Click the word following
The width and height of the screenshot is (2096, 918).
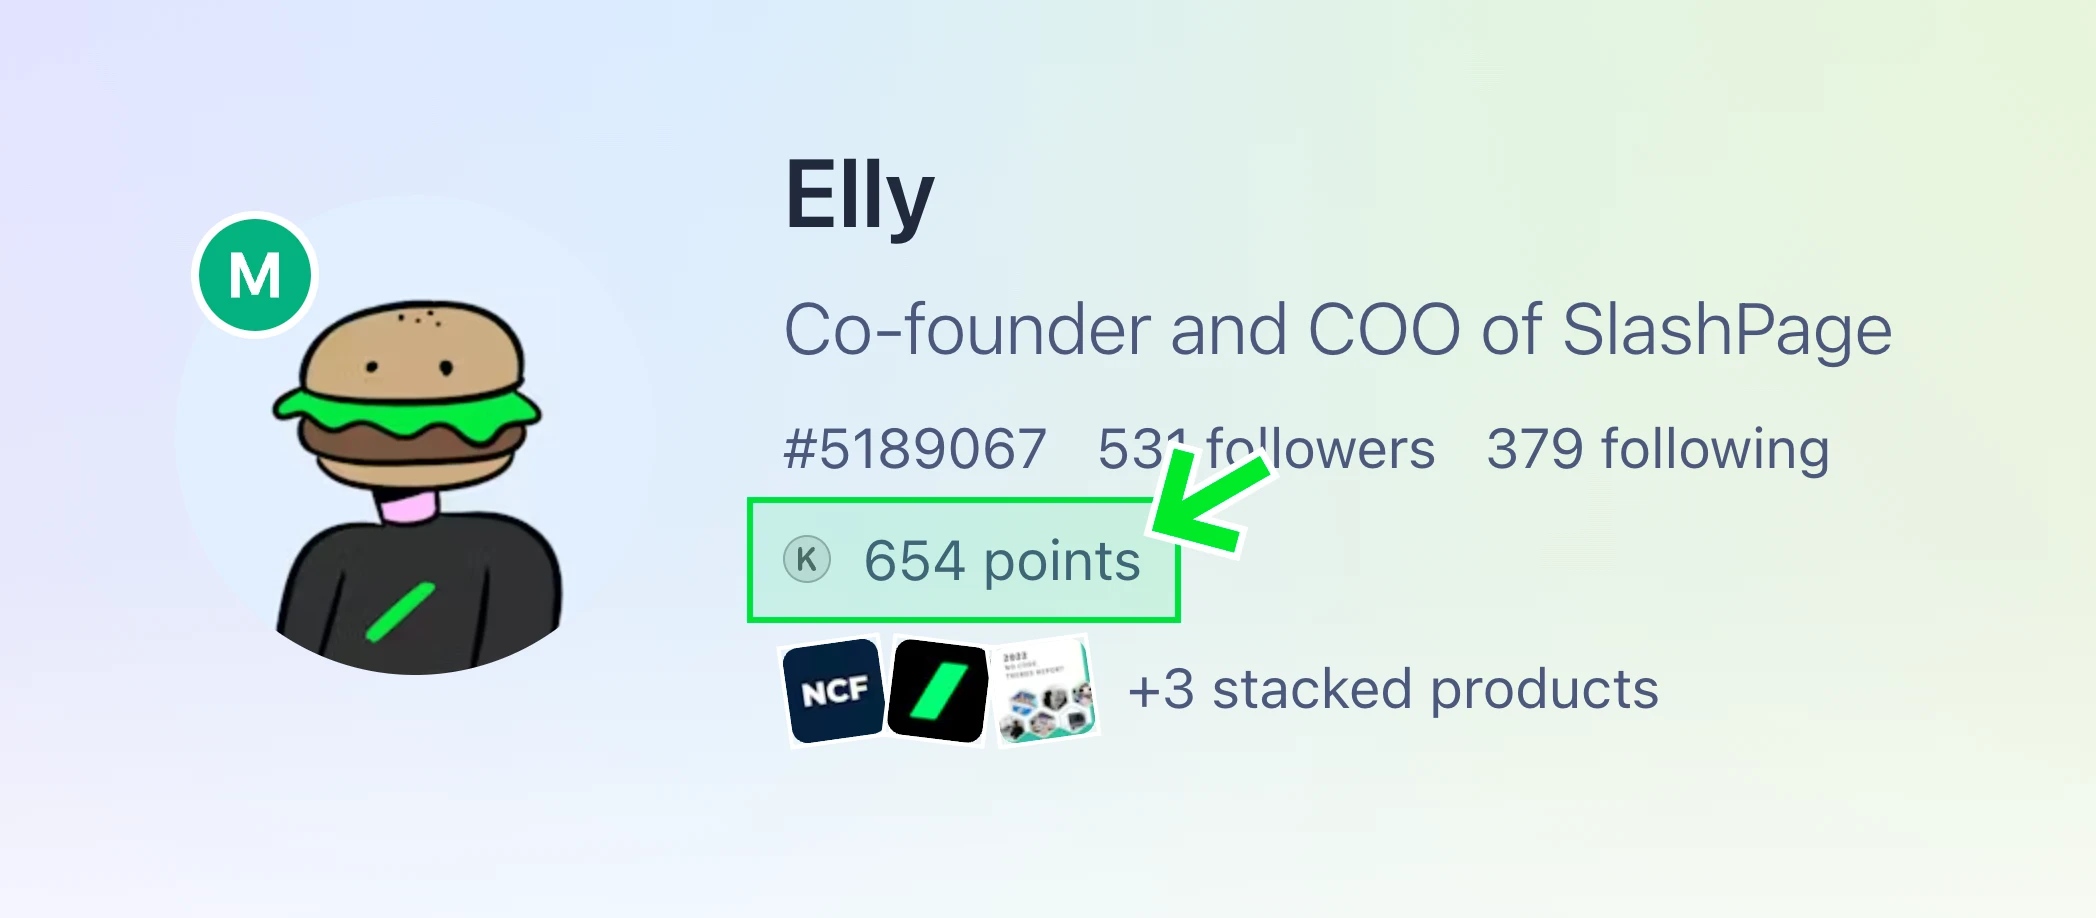coord(1715,448)
